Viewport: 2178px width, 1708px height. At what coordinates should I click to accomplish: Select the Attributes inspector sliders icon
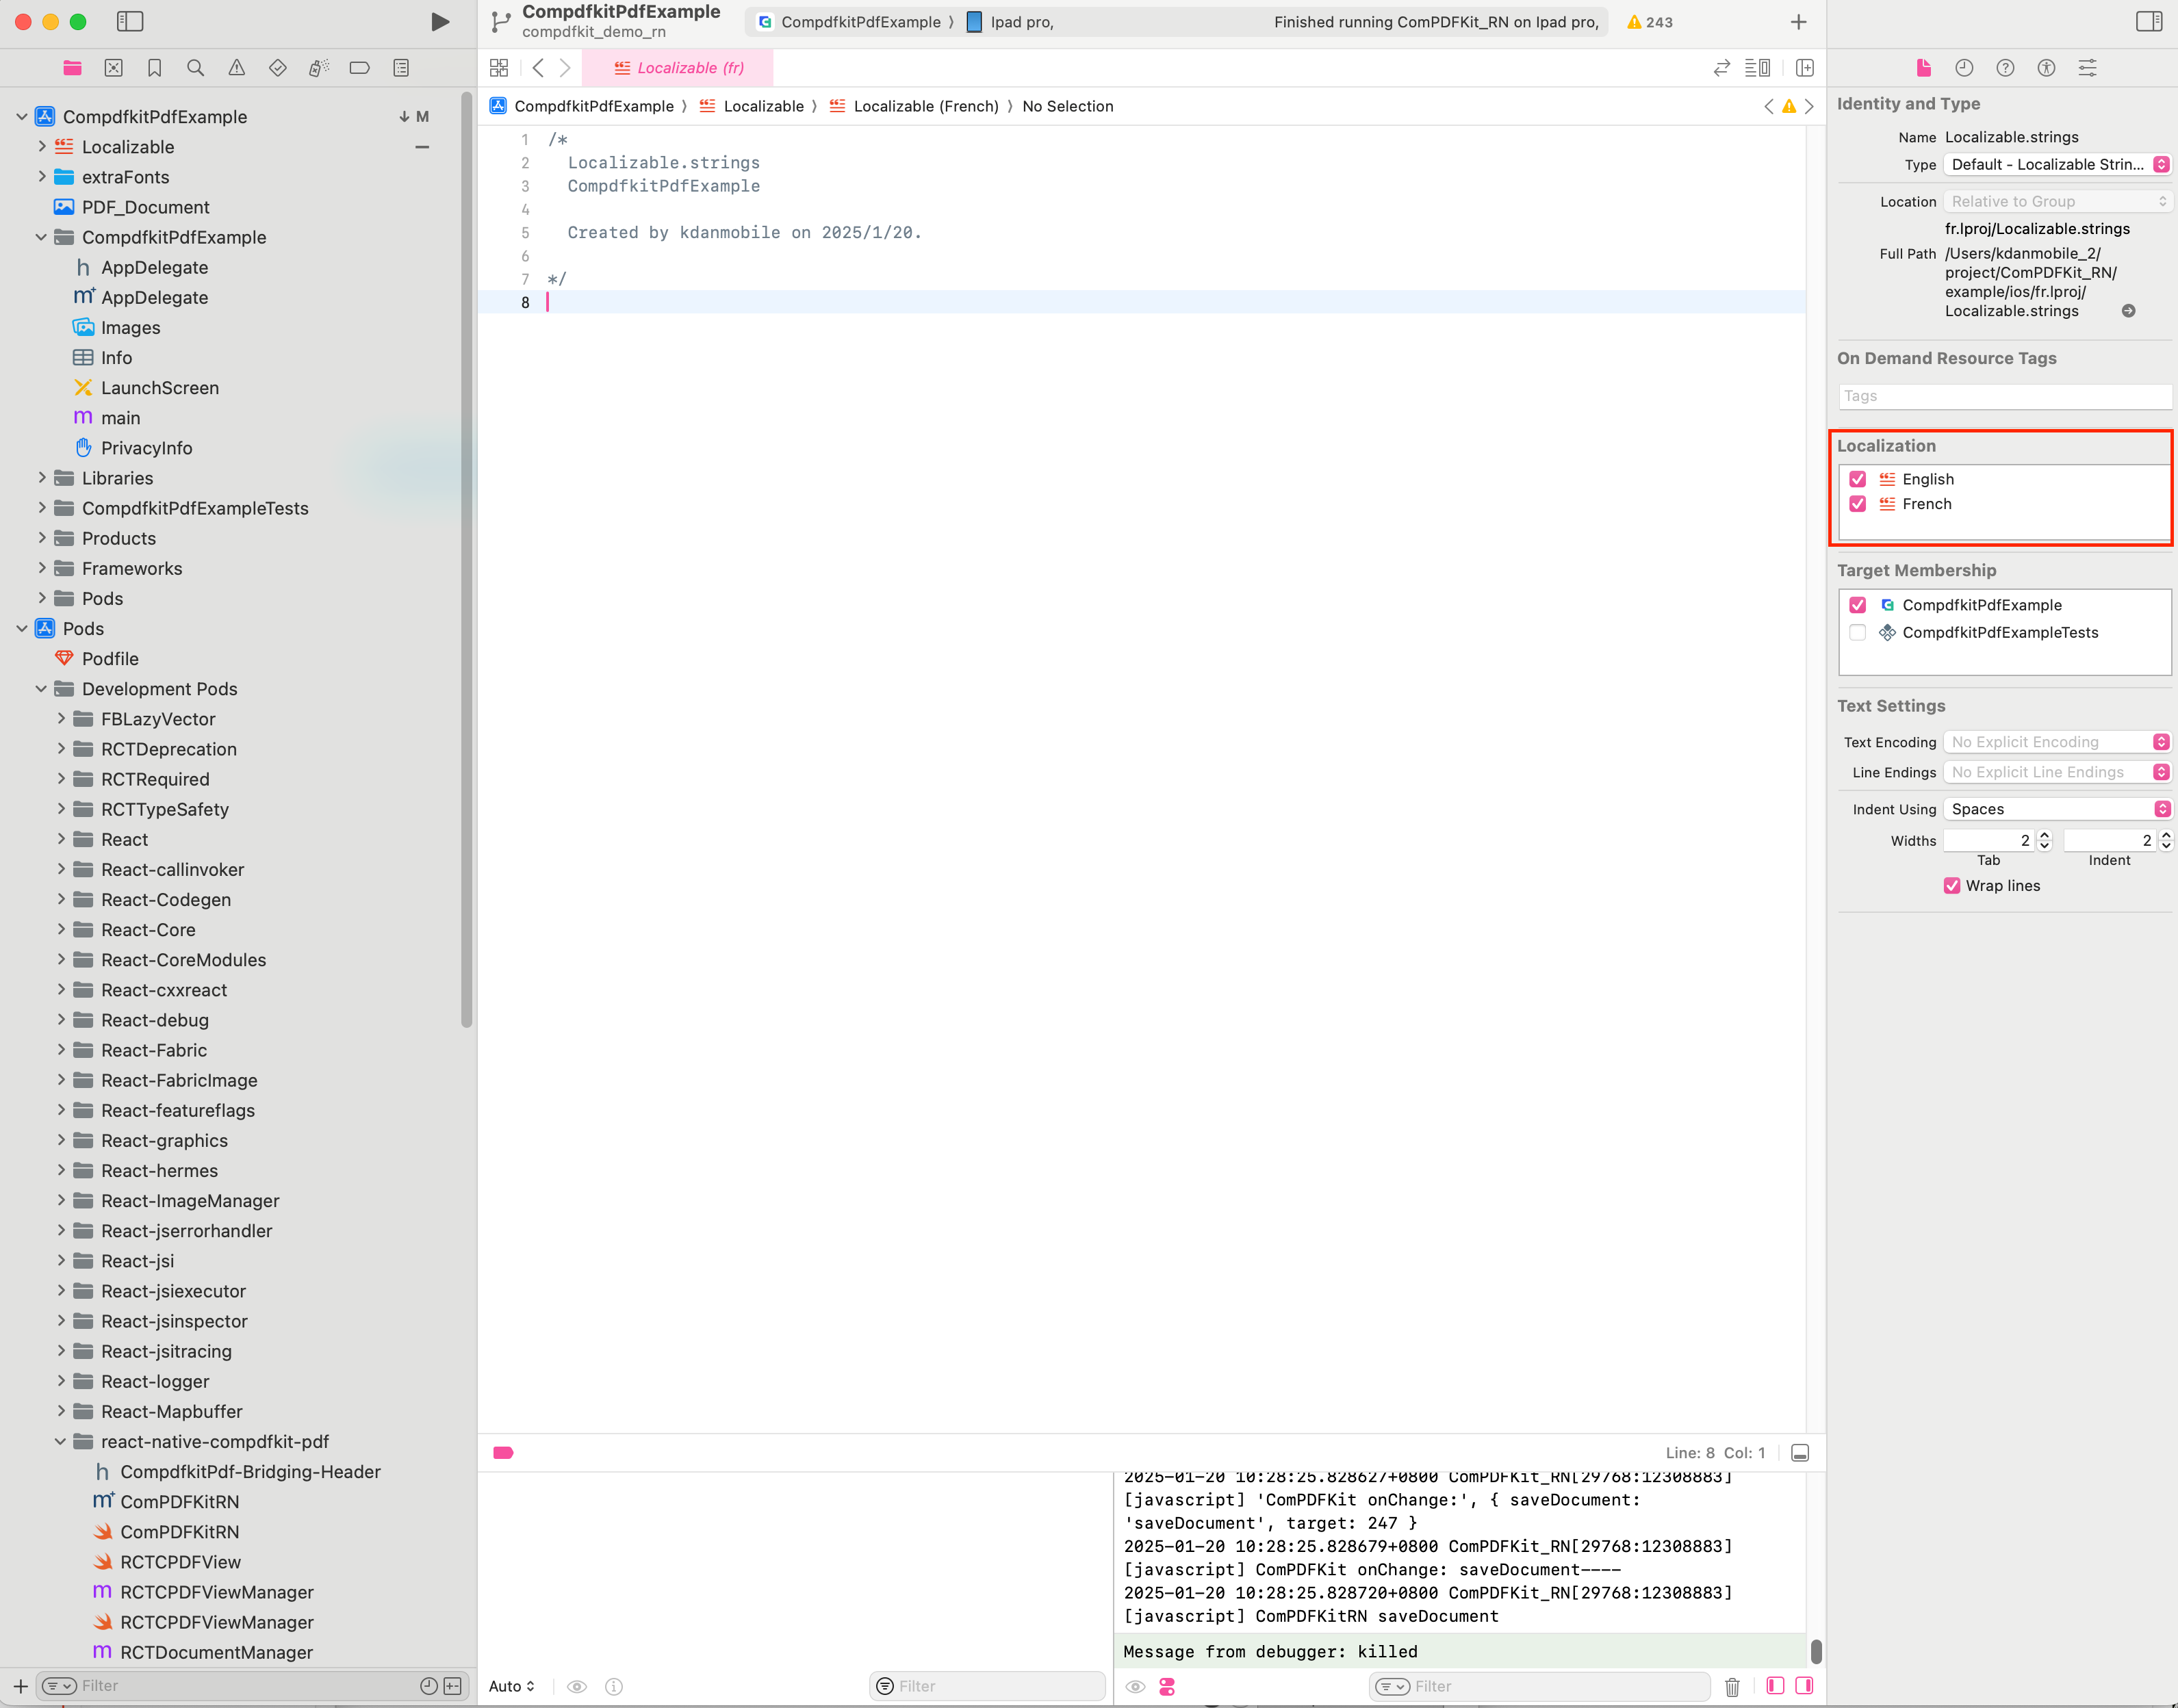tap(2088, 68)
